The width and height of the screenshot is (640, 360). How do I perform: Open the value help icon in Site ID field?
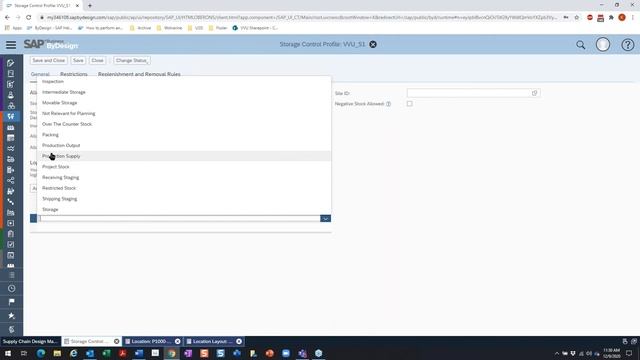coord(534,93)
